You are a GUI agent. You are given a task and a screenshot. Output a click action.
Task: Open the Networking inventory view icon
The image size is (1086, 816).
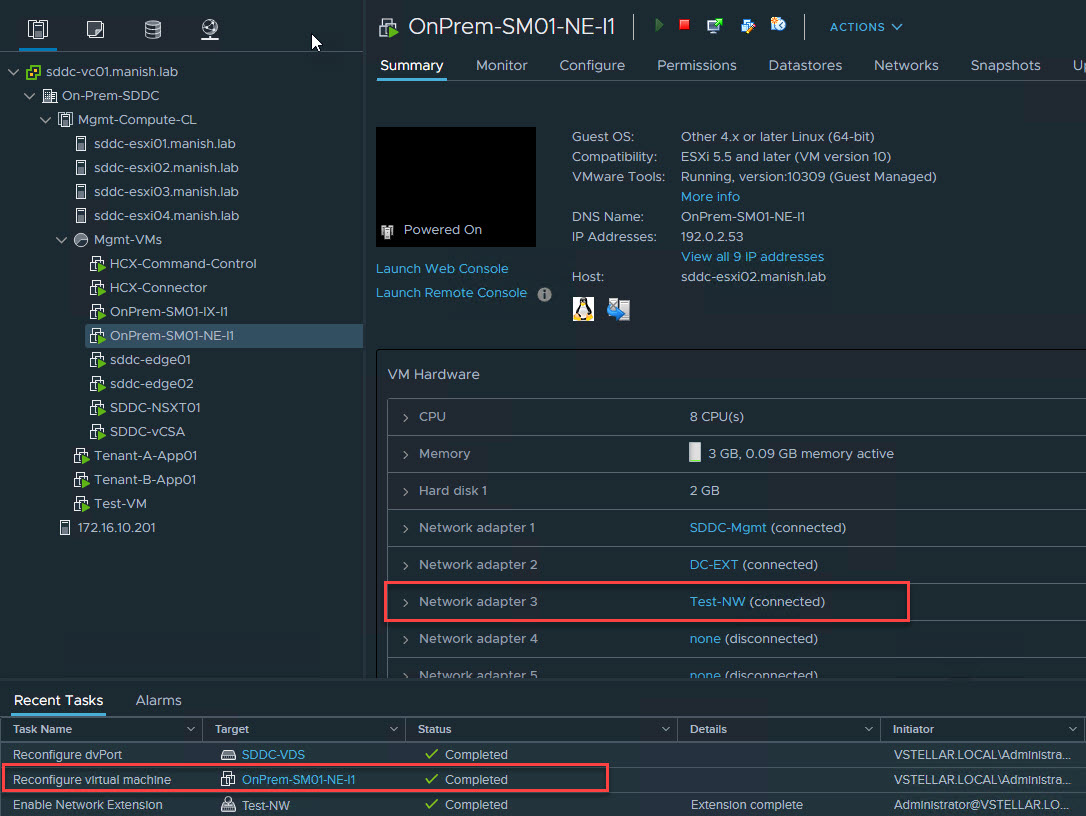[x=210, y=29]
